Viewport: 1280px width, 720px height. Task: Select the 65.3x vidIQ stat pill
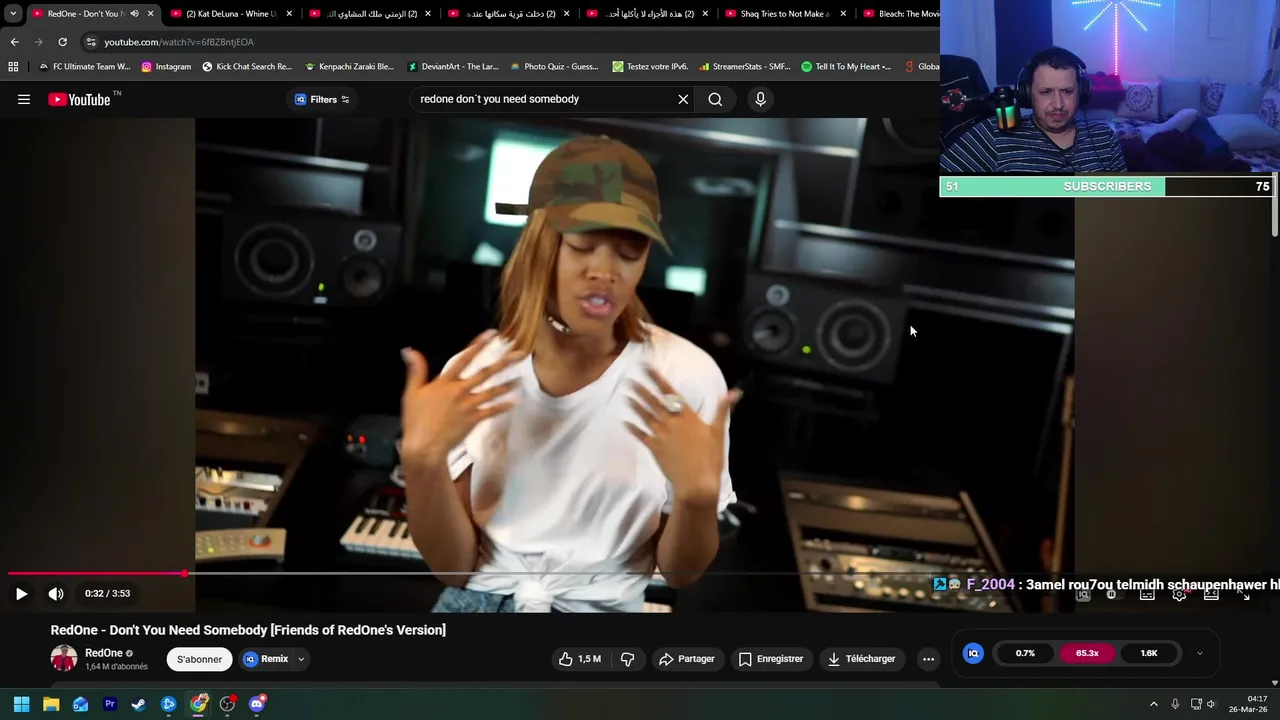point(1087,653)
